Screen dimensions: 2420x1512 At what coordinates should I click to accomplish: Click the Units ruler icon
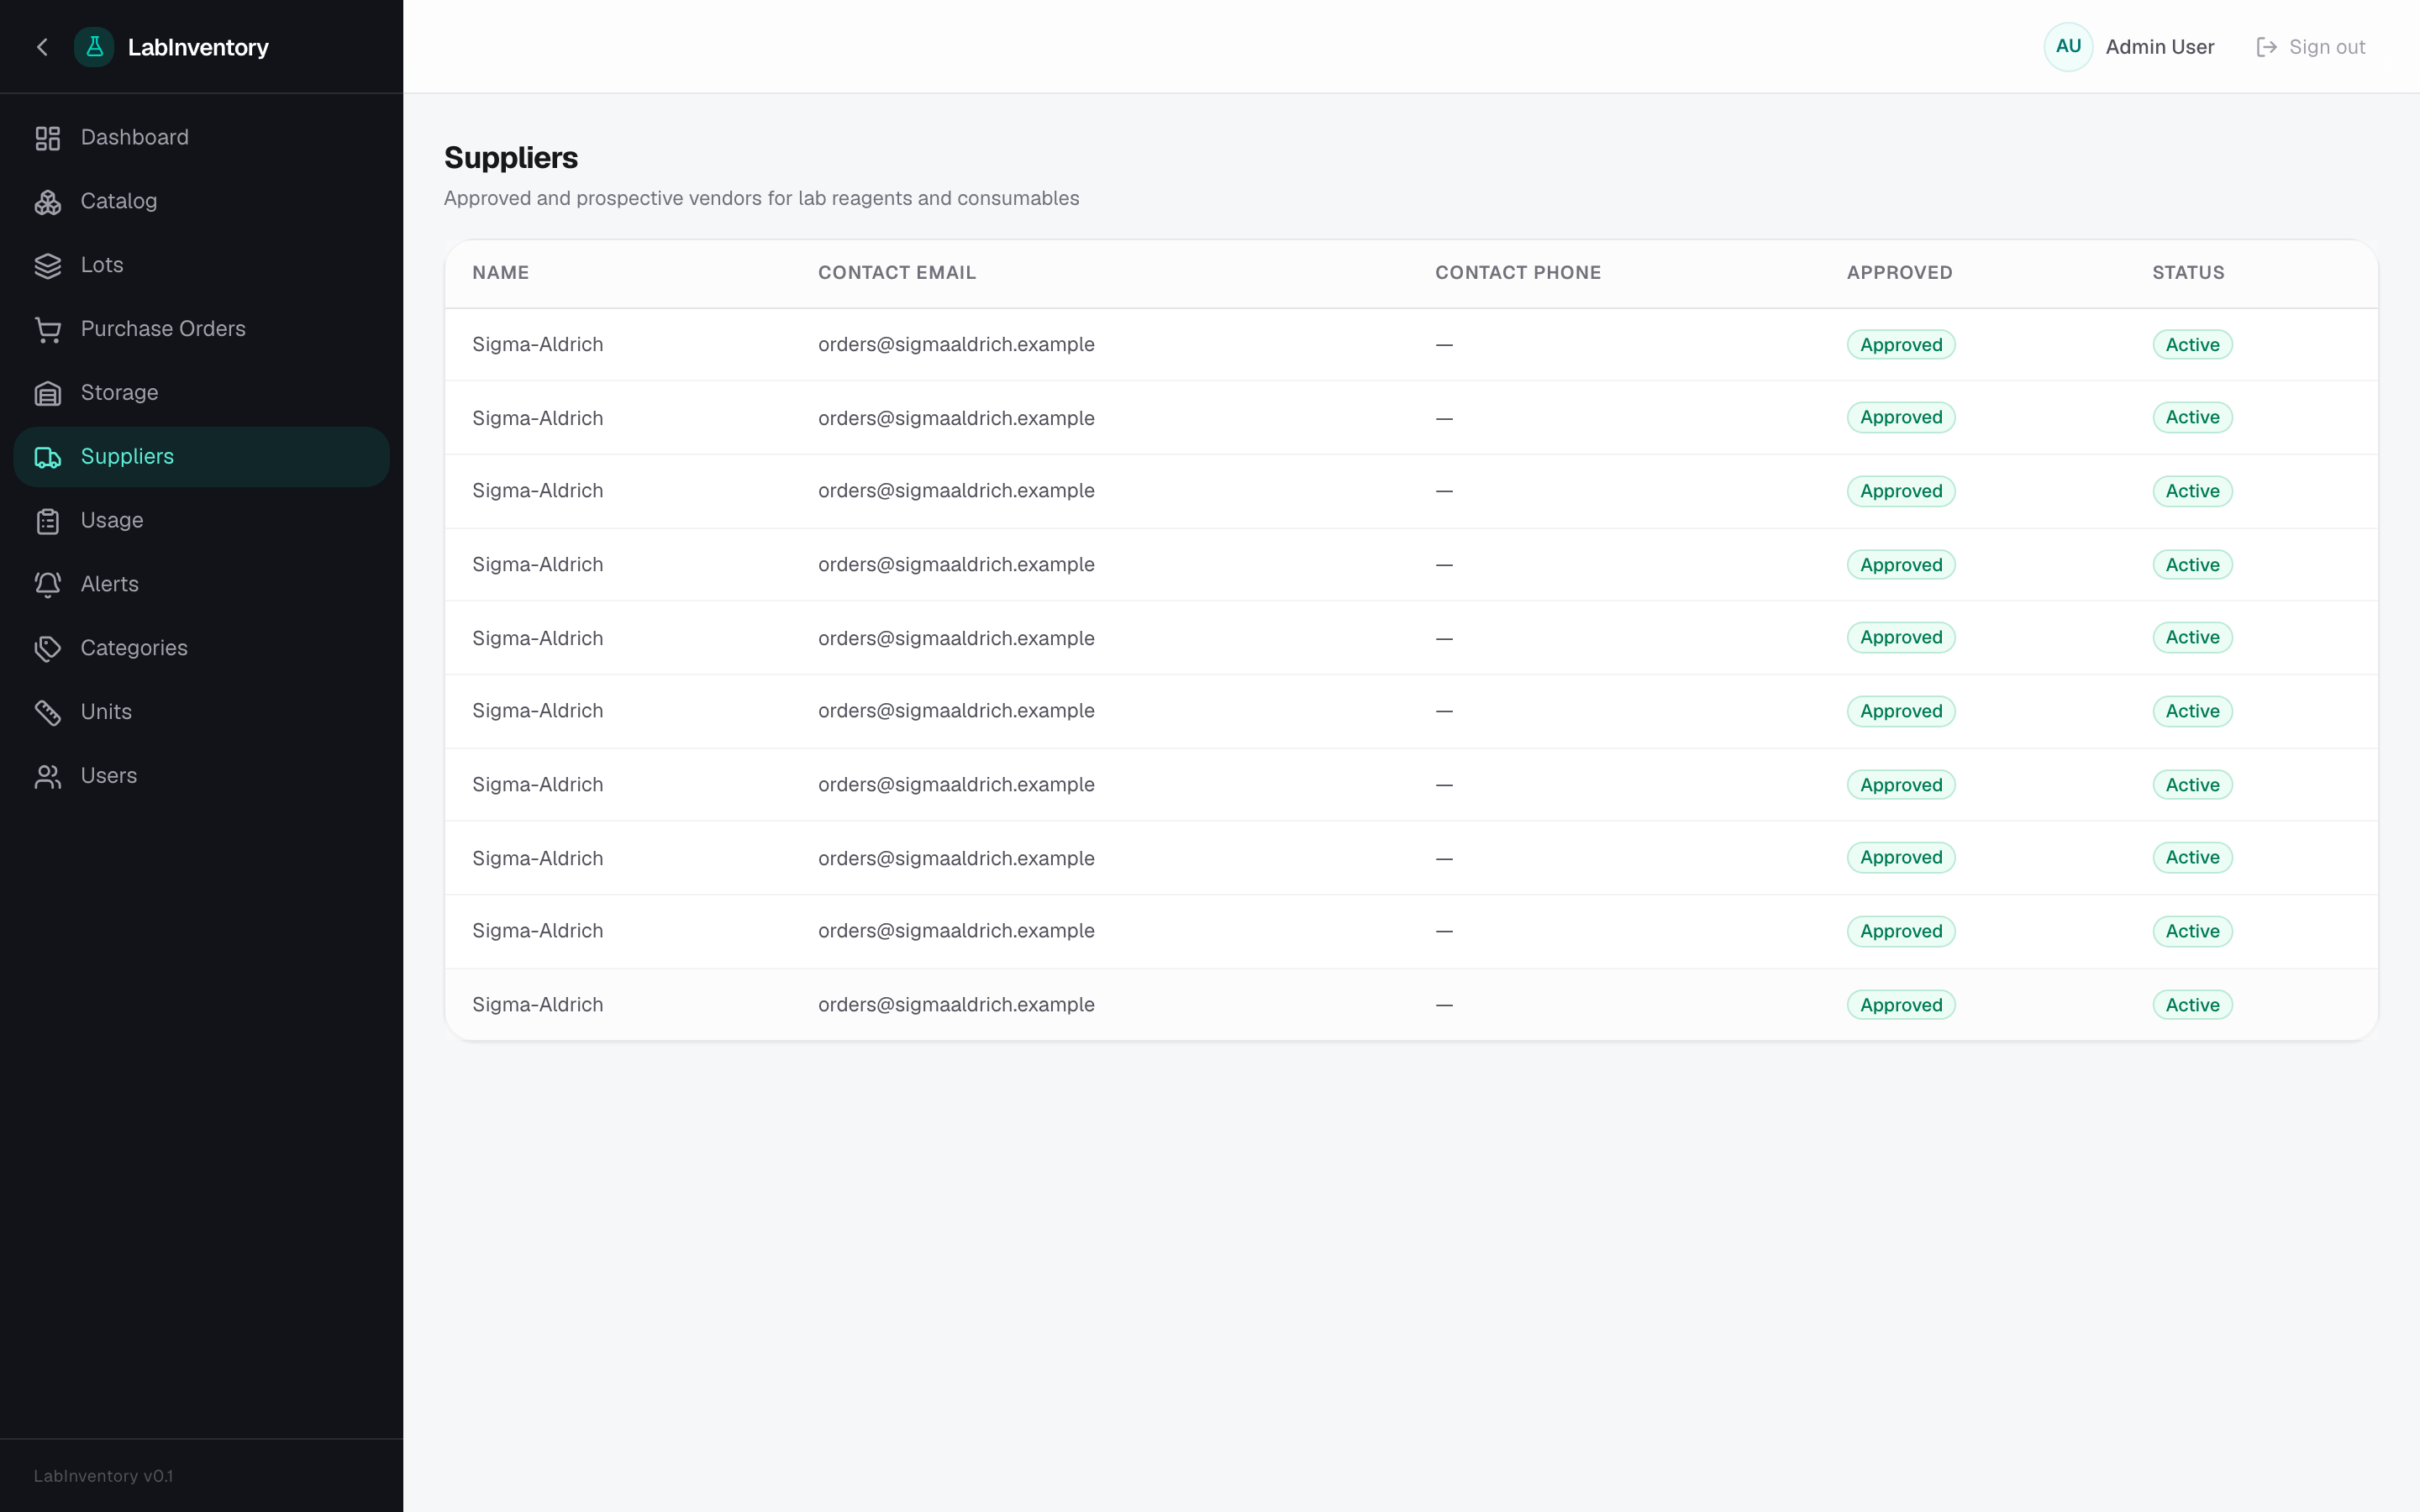(48, 713)
